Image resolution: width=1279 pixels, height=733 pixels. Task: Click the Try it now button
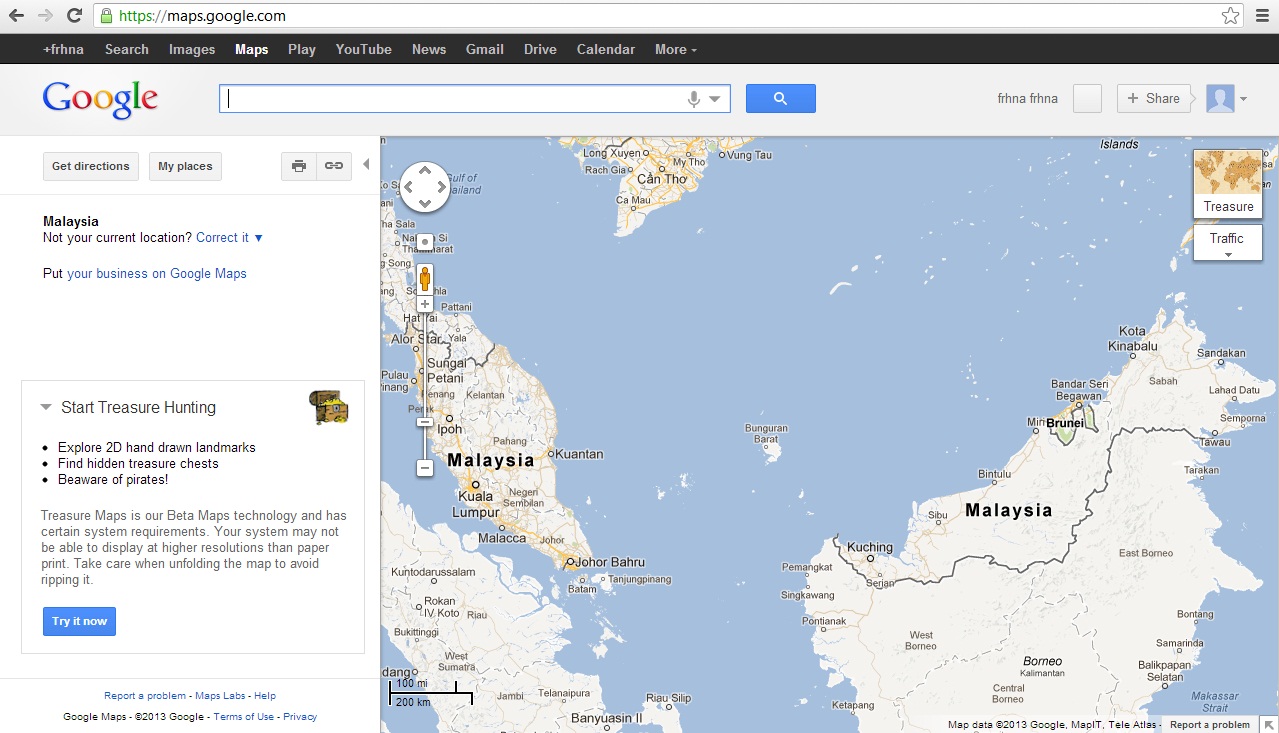79,621
